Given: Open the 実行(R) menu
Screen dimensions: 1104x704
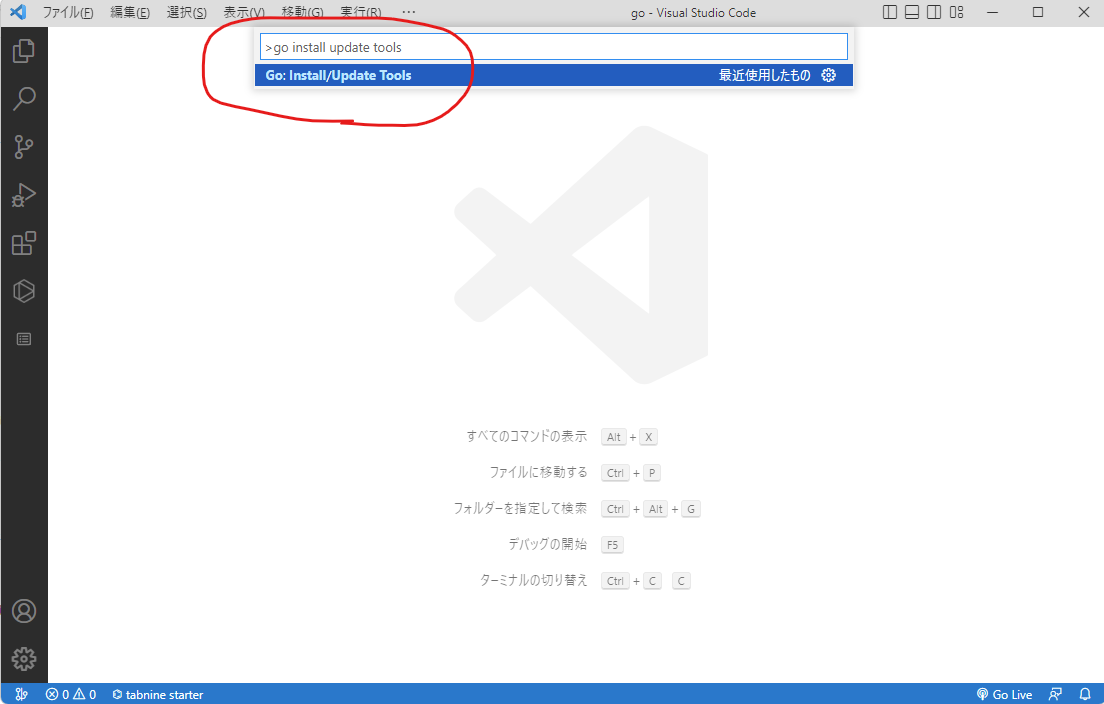Looking at the screenshot, I should (360, 12).
